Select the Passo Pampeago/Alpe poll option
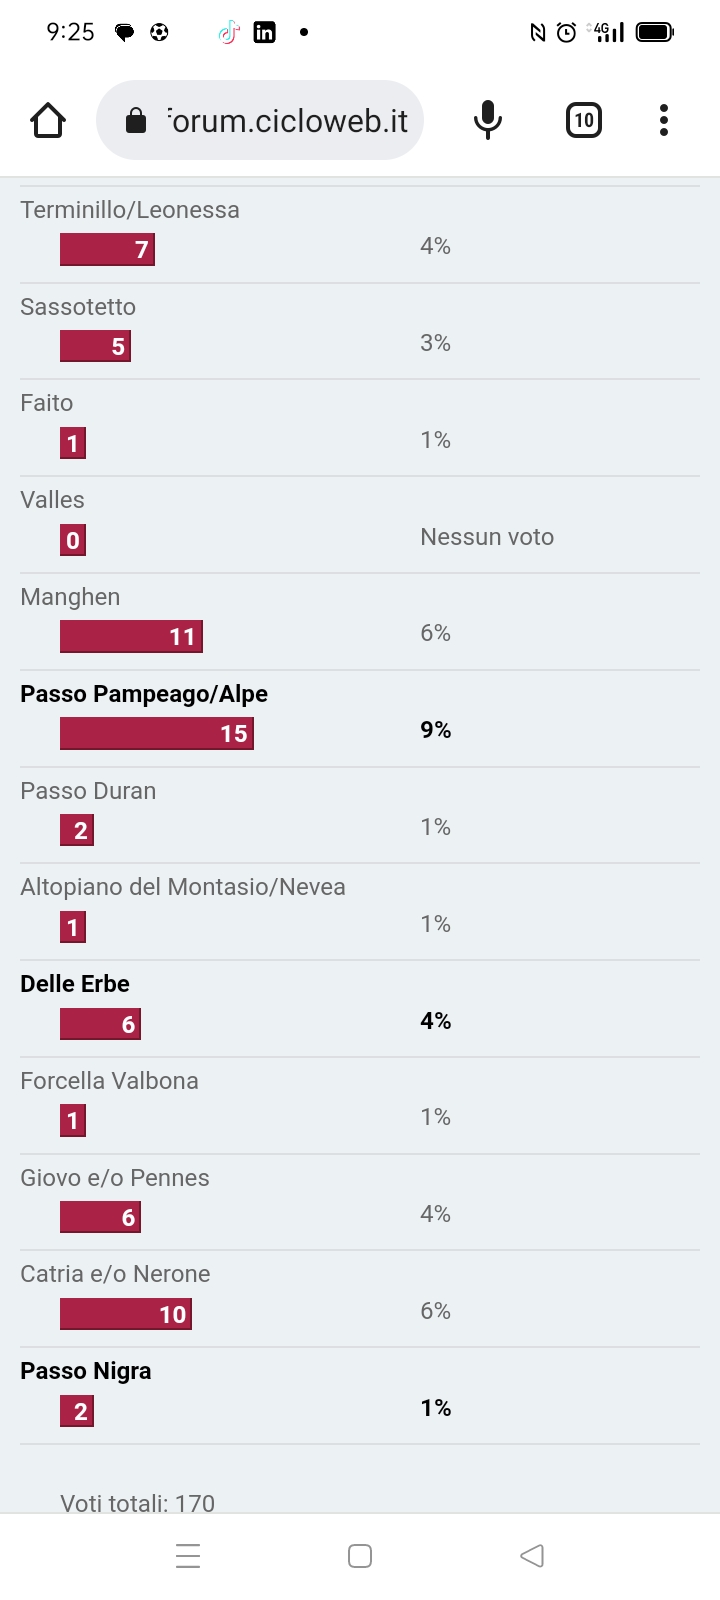The width and height of the screenshot is (720, 1600). point(144,694)
